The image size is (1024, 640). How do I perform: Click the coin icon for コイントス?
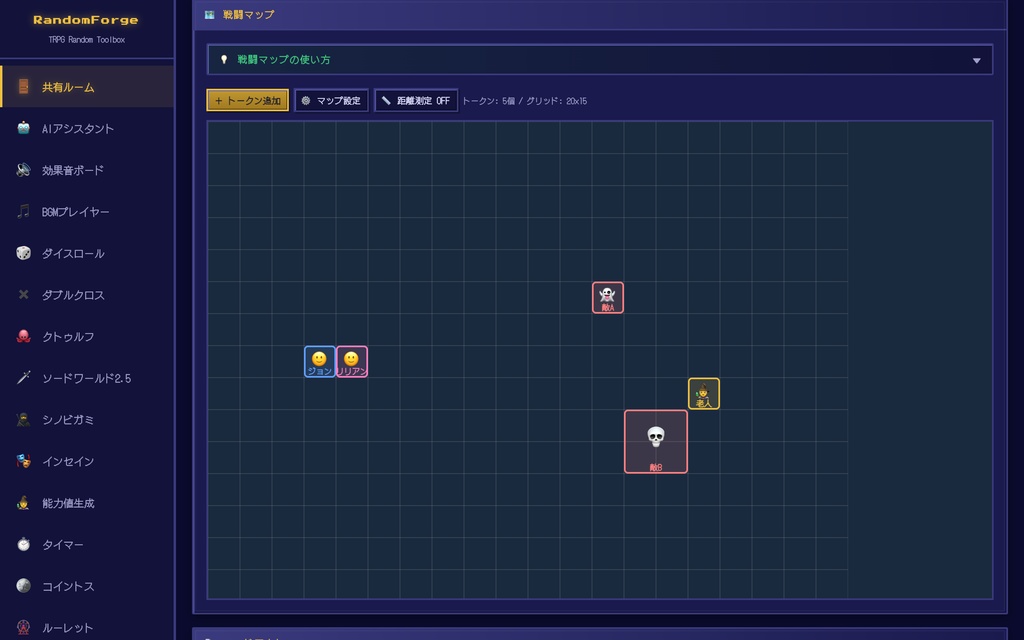pyautogui.click(x=24, y=586)
